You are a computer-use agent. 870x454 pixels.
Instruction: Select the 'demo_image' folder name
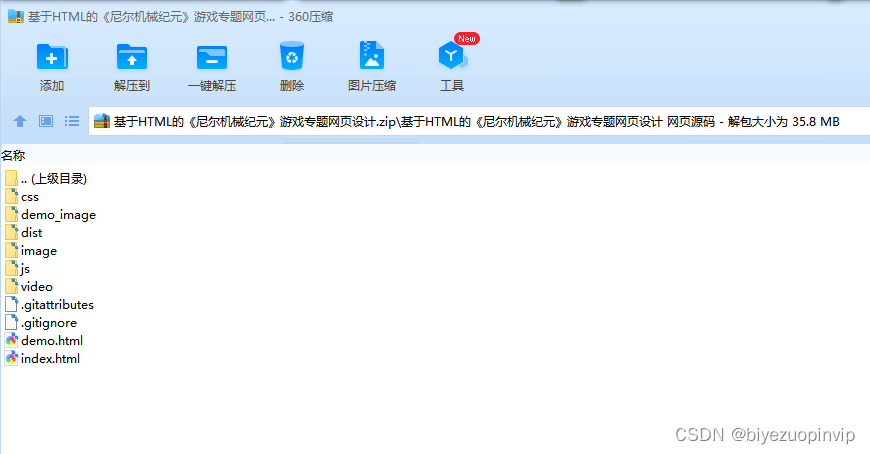58,215
